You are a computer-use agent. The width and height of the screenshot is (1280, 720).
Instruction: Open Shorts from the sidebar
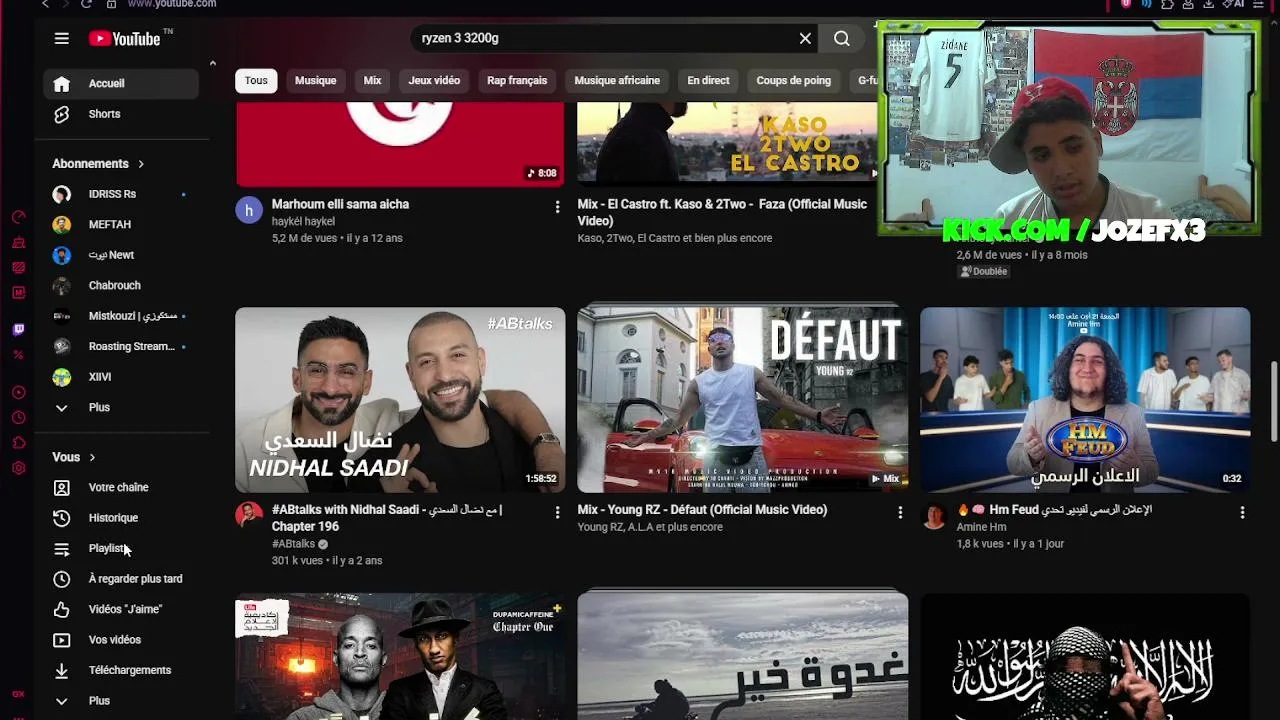coord(121,114)
